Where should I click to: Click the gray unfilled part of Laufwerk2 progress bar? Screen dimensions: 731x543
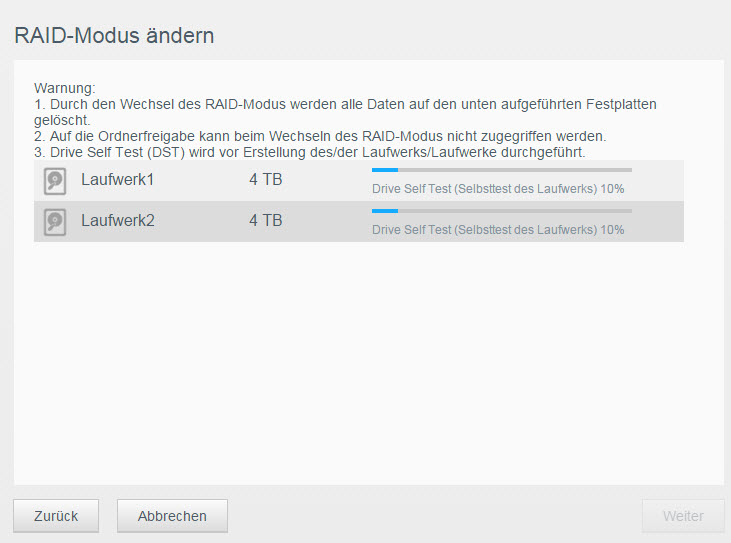pos(515,211)
